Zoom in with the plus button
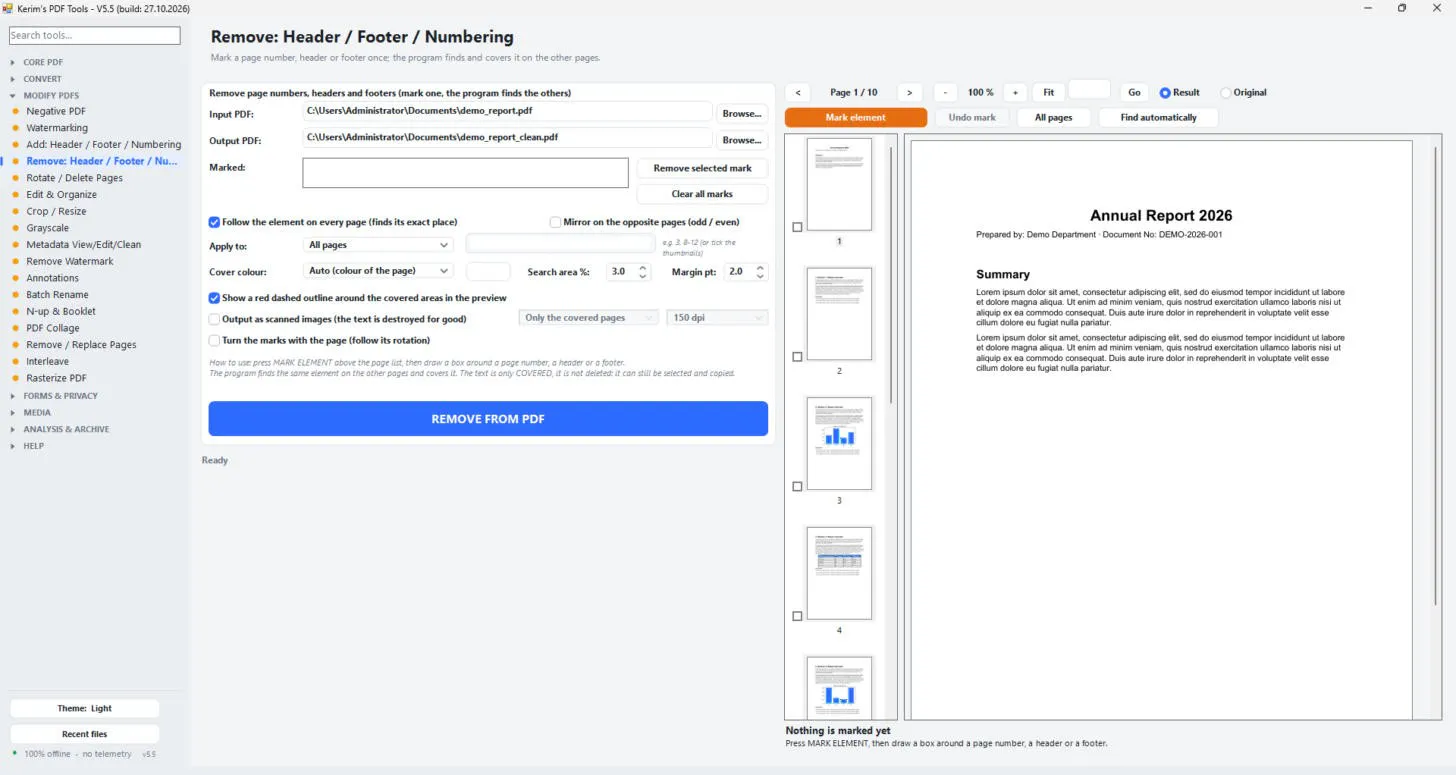The image size is (1456, 775). pos(1015,92)
